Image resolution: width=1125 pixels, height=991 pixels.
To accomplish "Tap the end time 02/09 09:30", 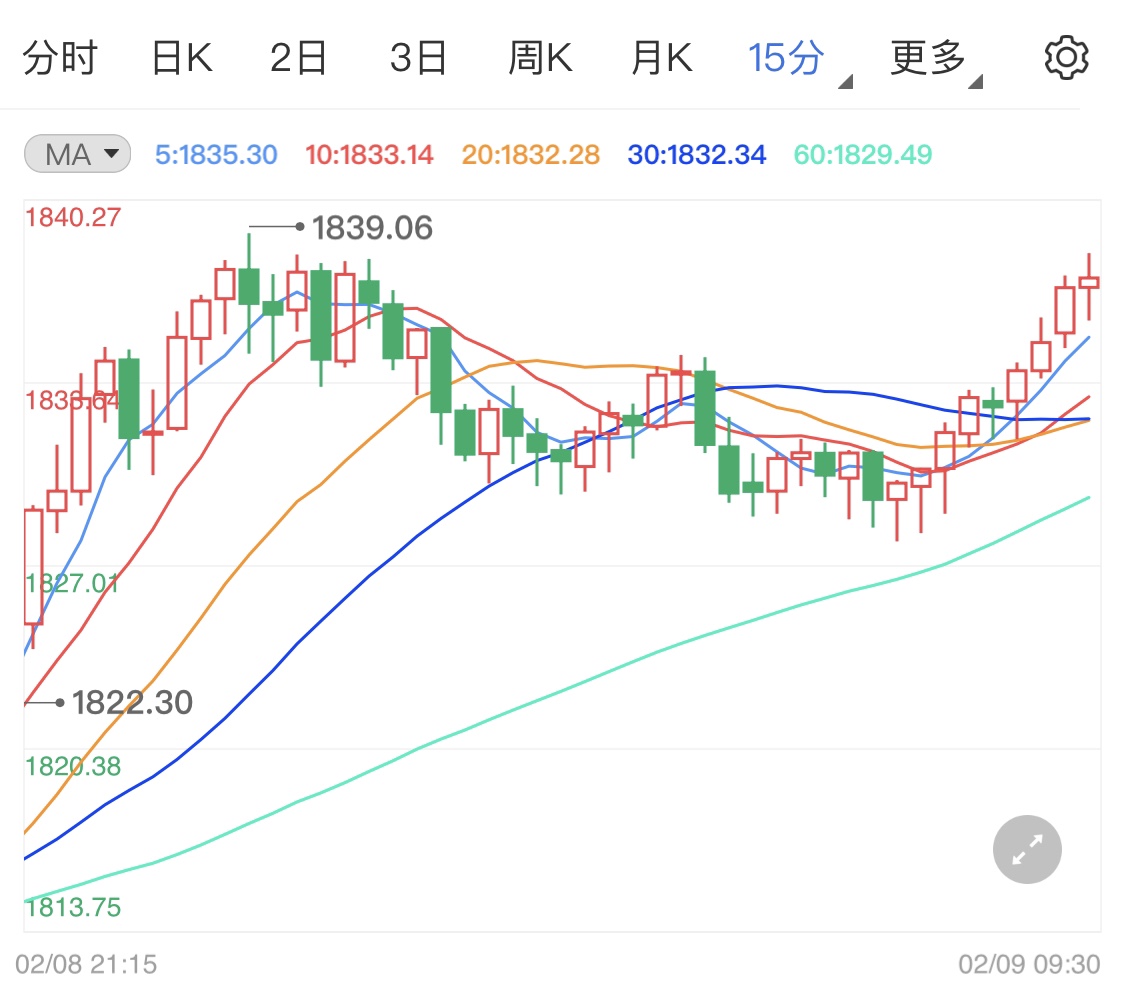I will click(x=1029, y=964).
